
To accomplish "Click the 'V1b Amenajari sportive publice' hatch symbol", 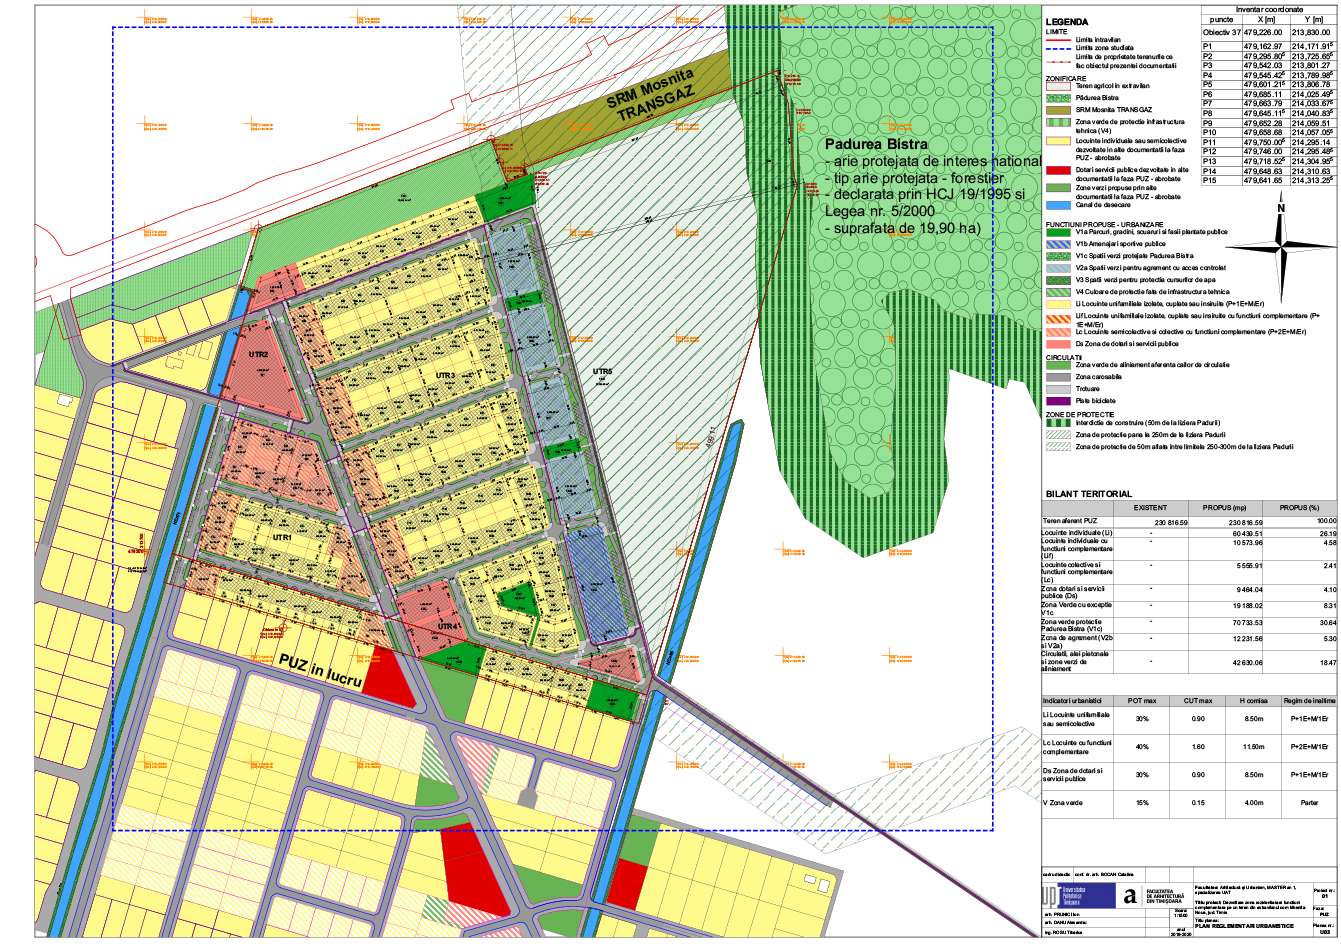I will click(x=1059, y=244).
